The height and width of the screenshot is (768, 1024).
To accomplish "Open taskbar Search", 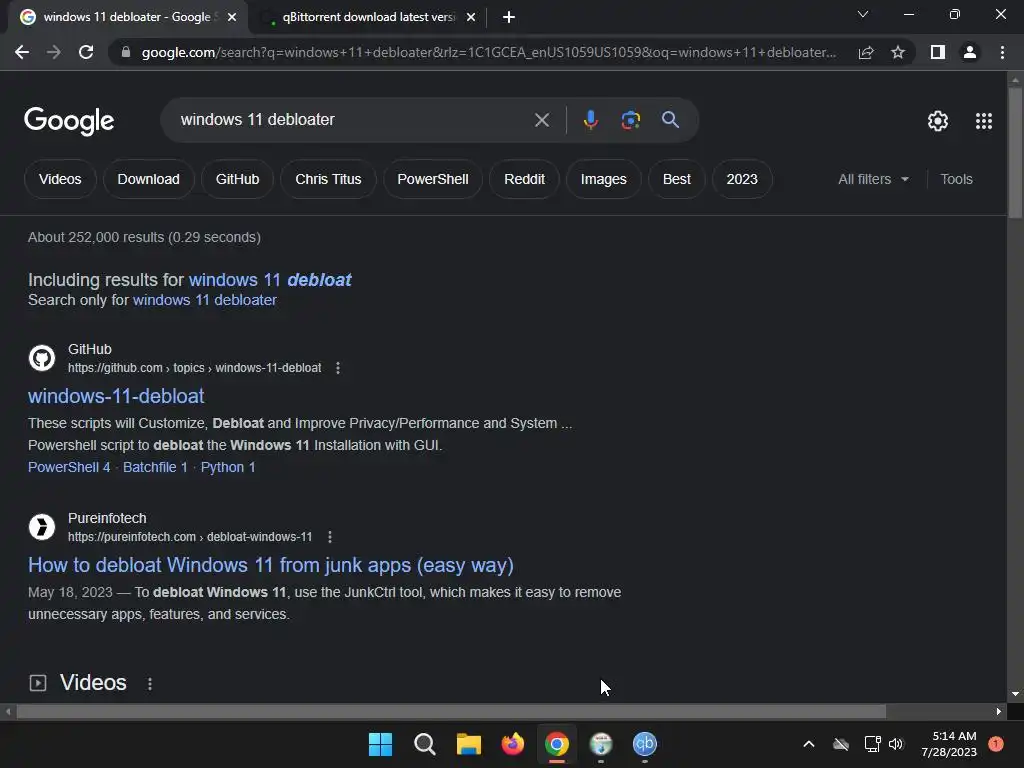I will pyautogui.click(x=424, y=744).
